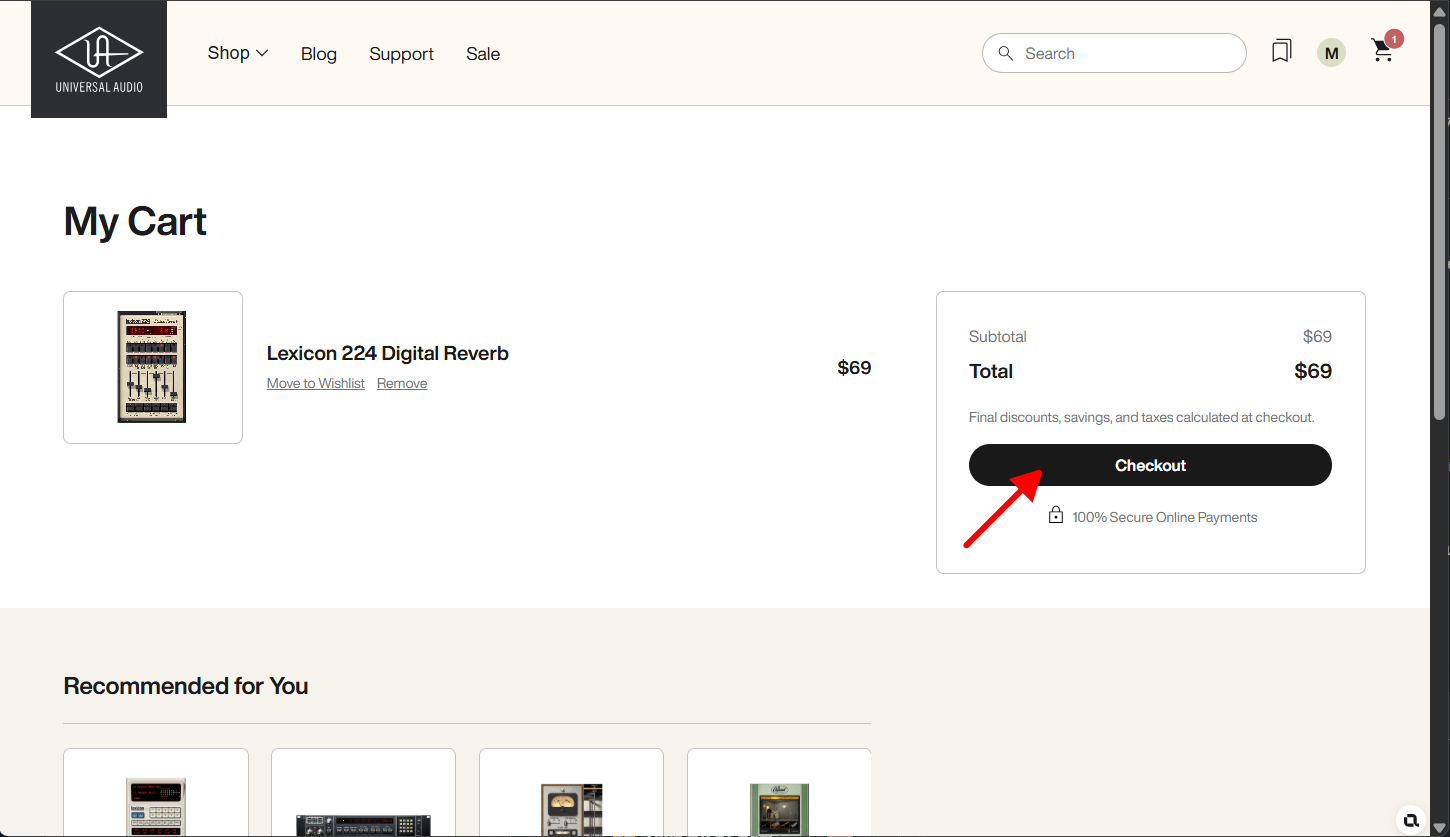Open the shopping cart icon
This screenshot has height=837, width=1450.
point(1382,52)
